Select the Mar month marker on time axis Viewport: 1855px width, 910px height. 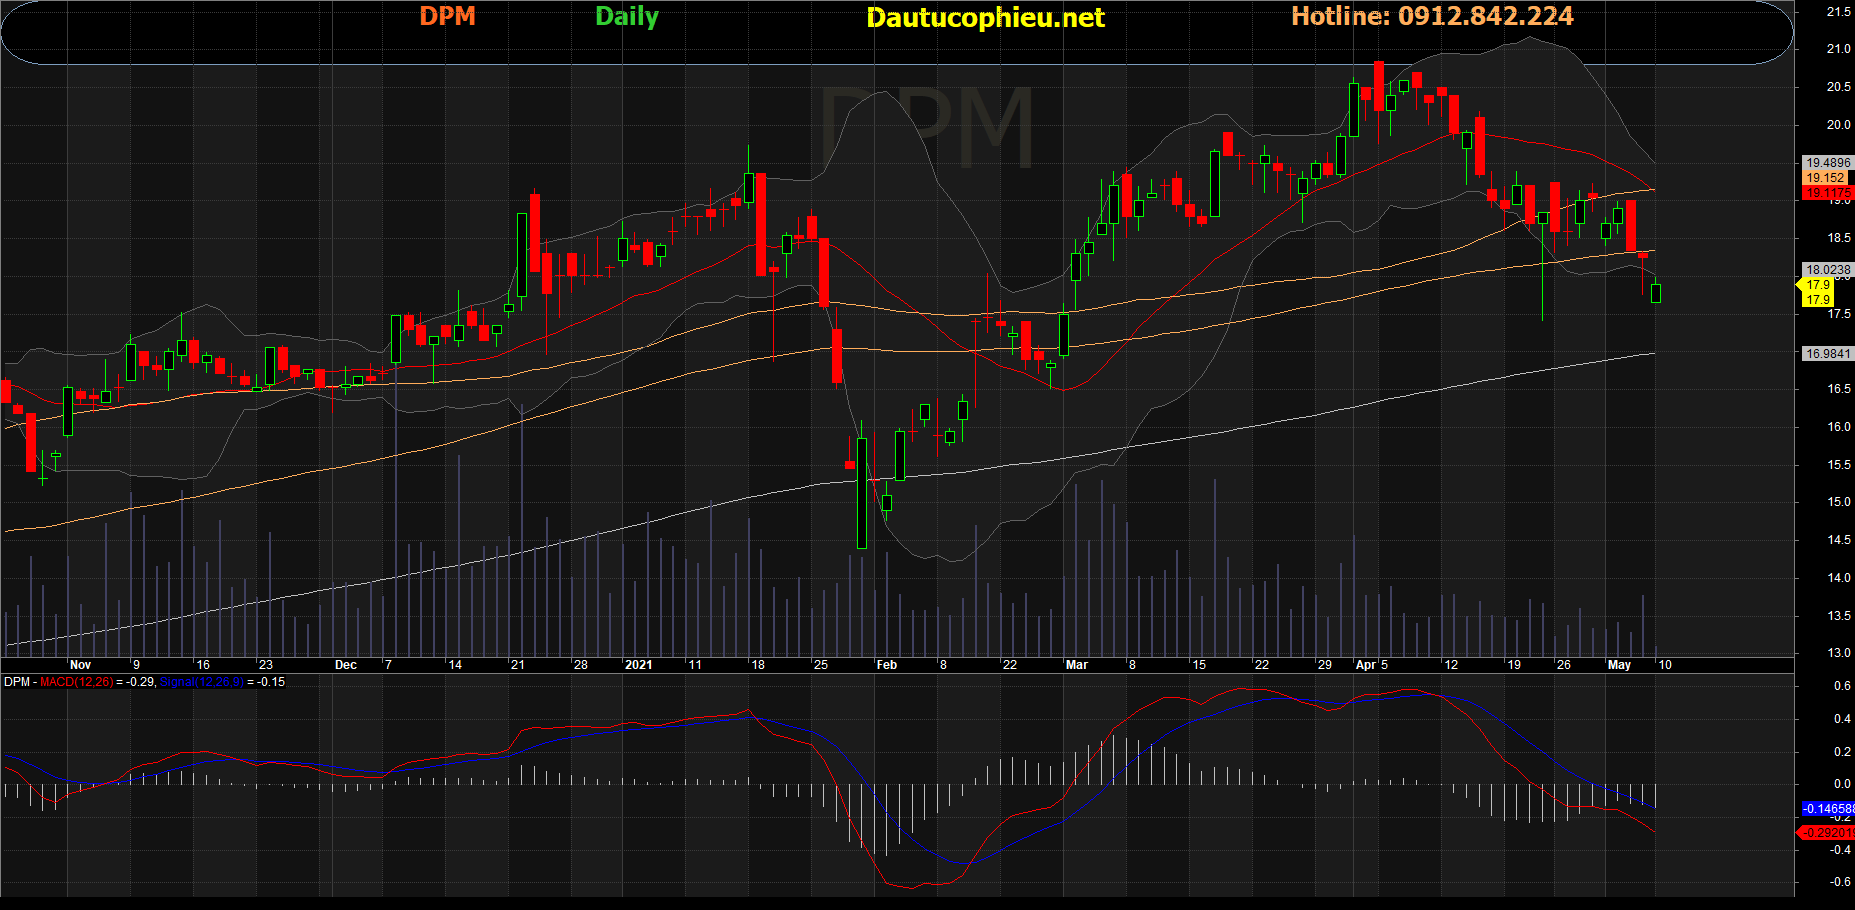pyautogui.click(x=1077, y=665)
